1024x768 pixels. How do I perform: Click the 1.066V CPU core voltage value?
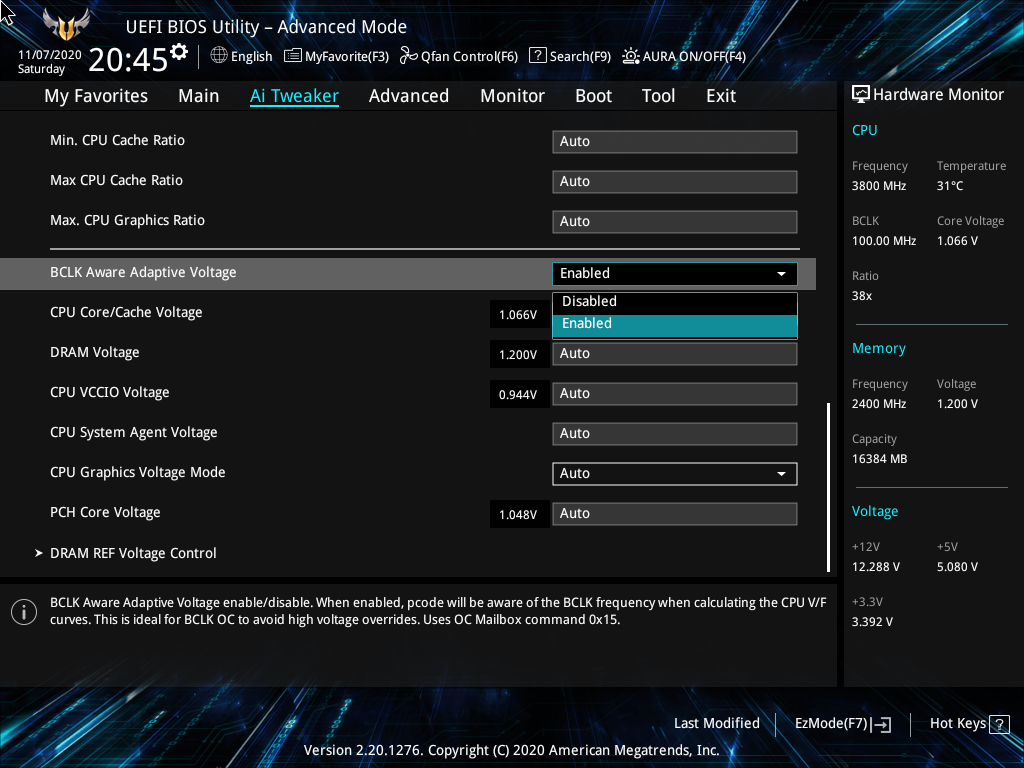518,315
